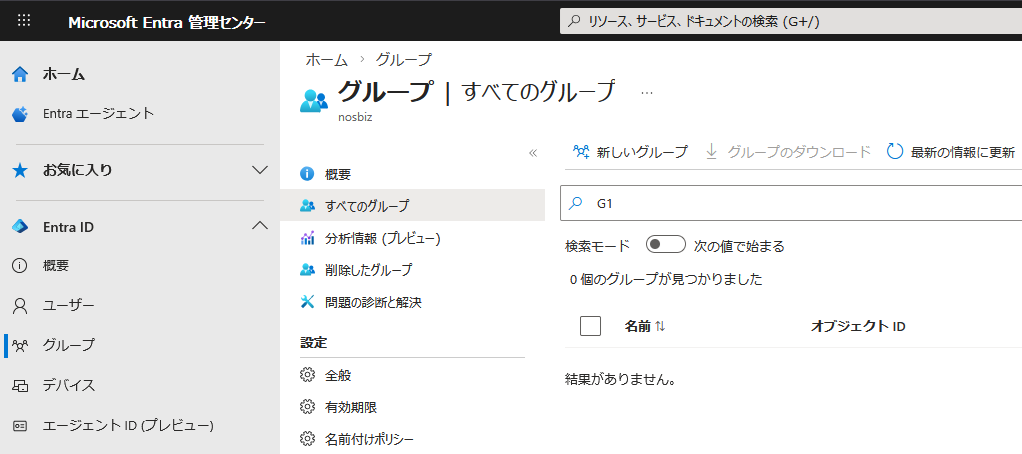Viewport: 1022px width, 454px height.
Task: Click the 問題の診断と解決 wrench icon
Action: click(307, 302)
